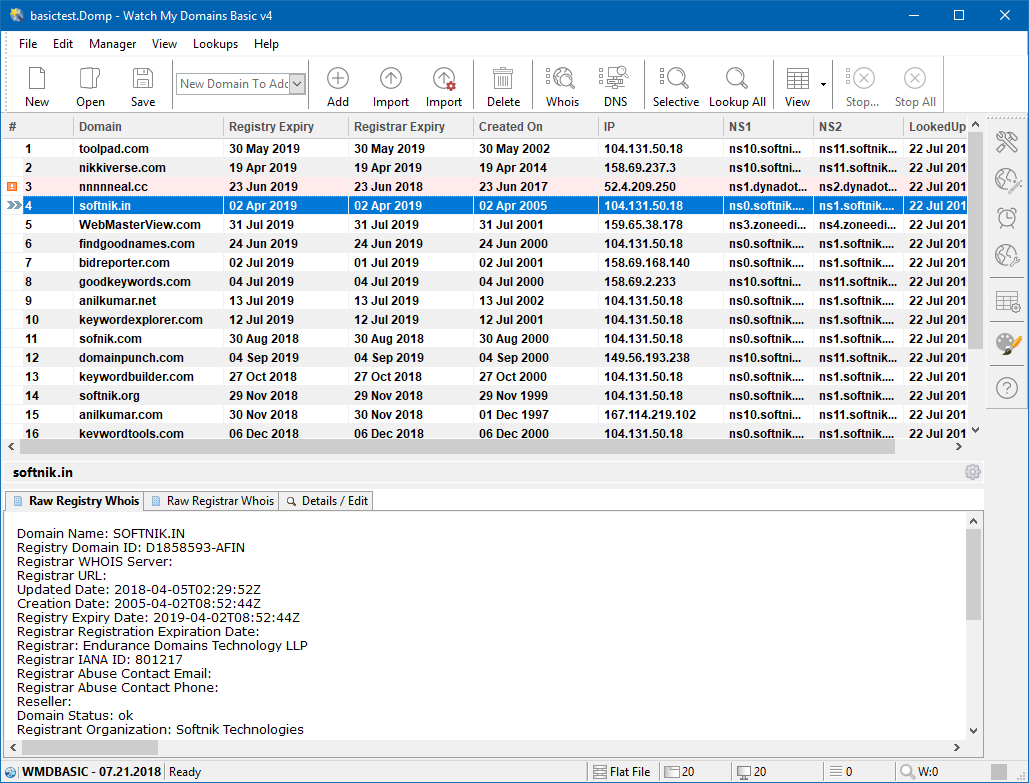Open the Help menu

click(x=266, y=44)
